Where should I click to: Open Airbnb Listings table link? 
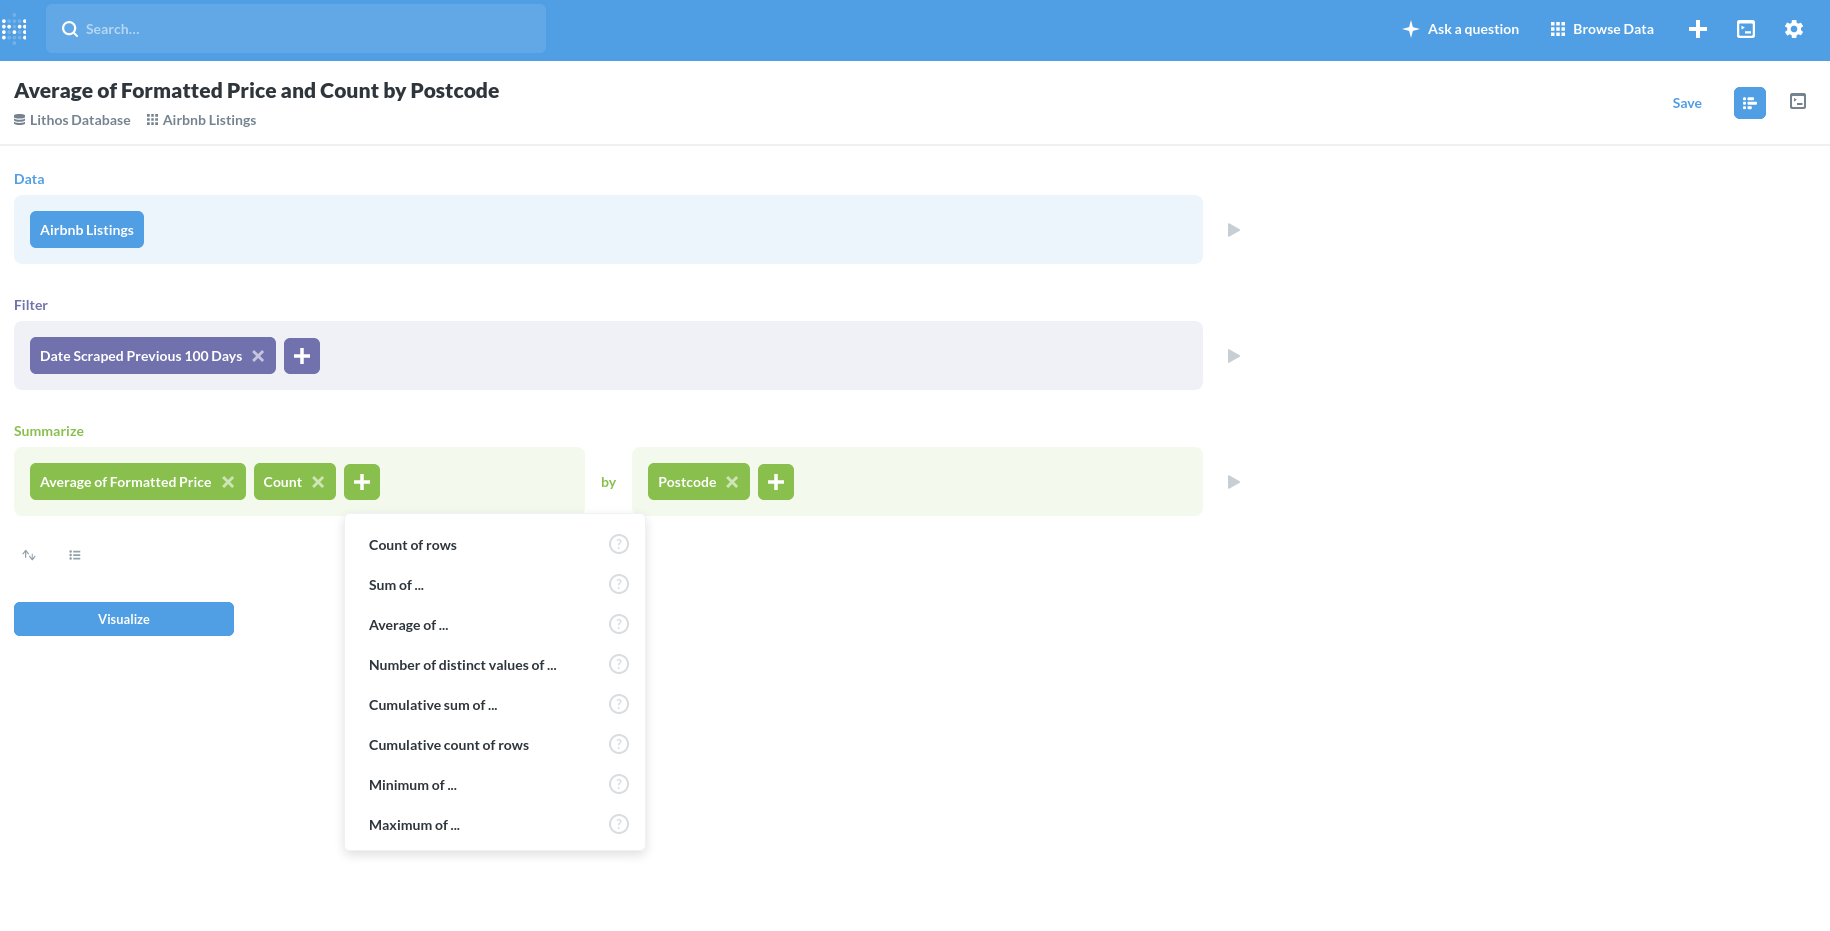201,120
